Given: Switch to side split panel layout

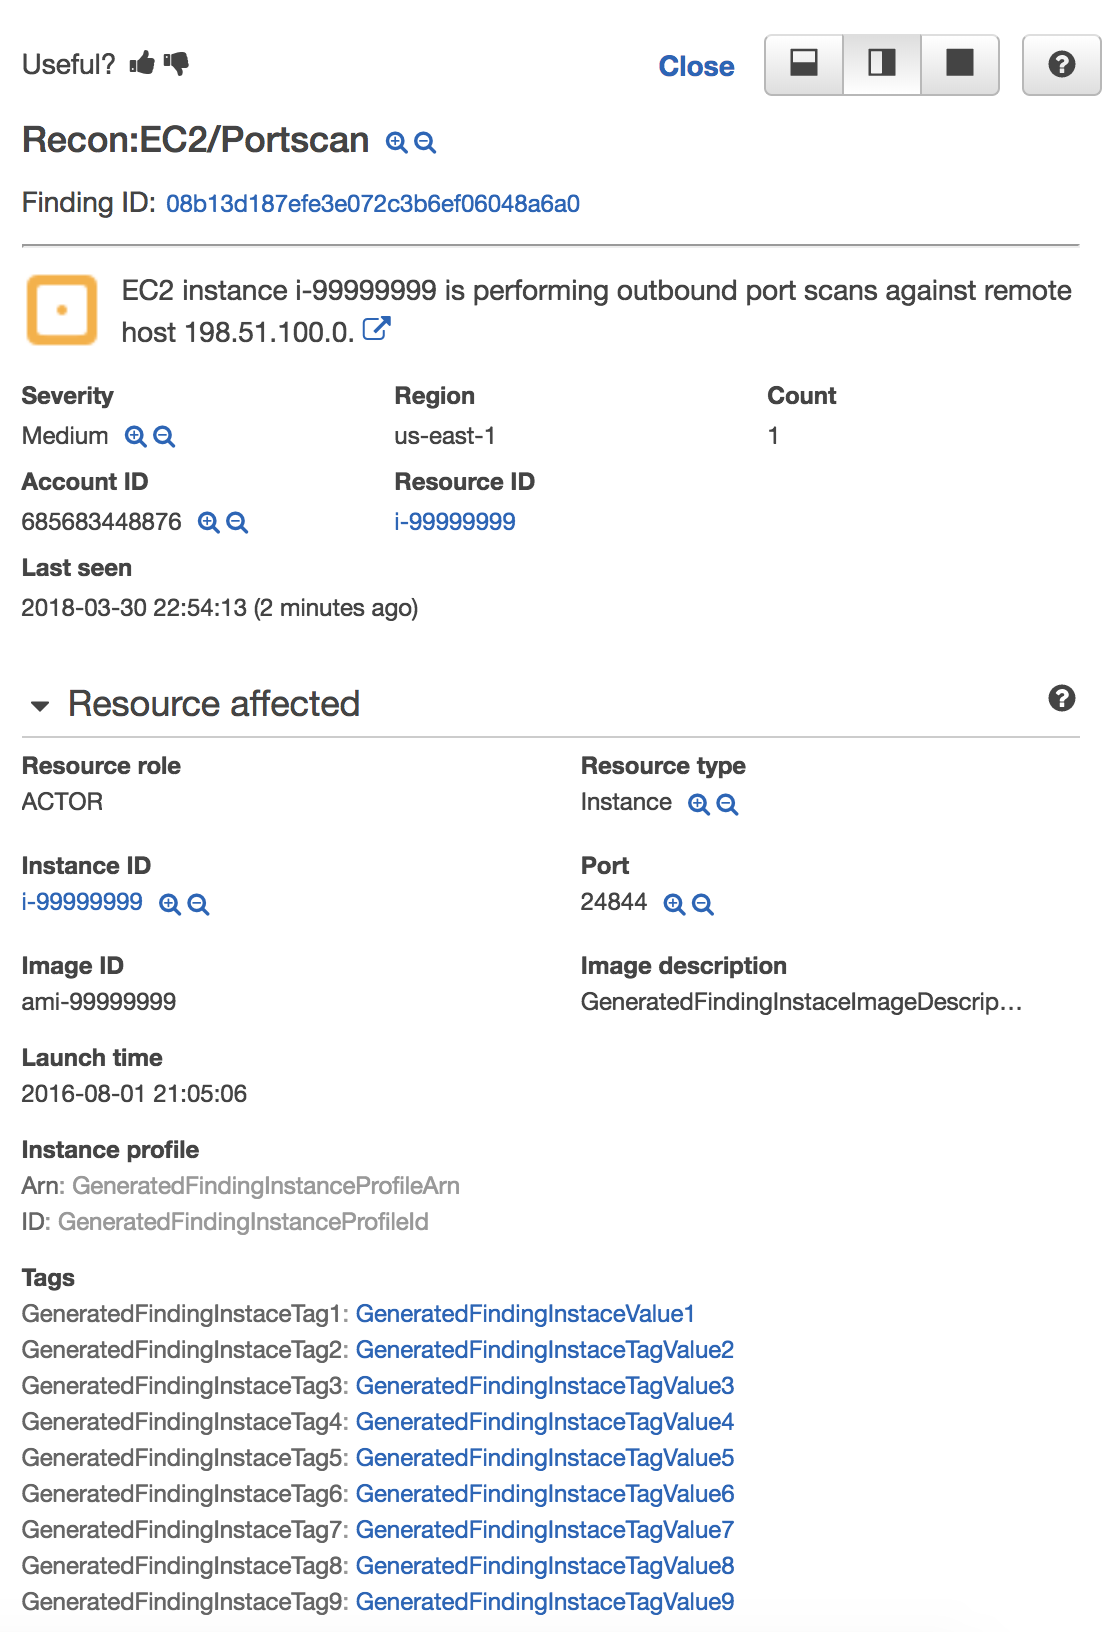Looking at the screenshot, I should (x=882, y=65).
